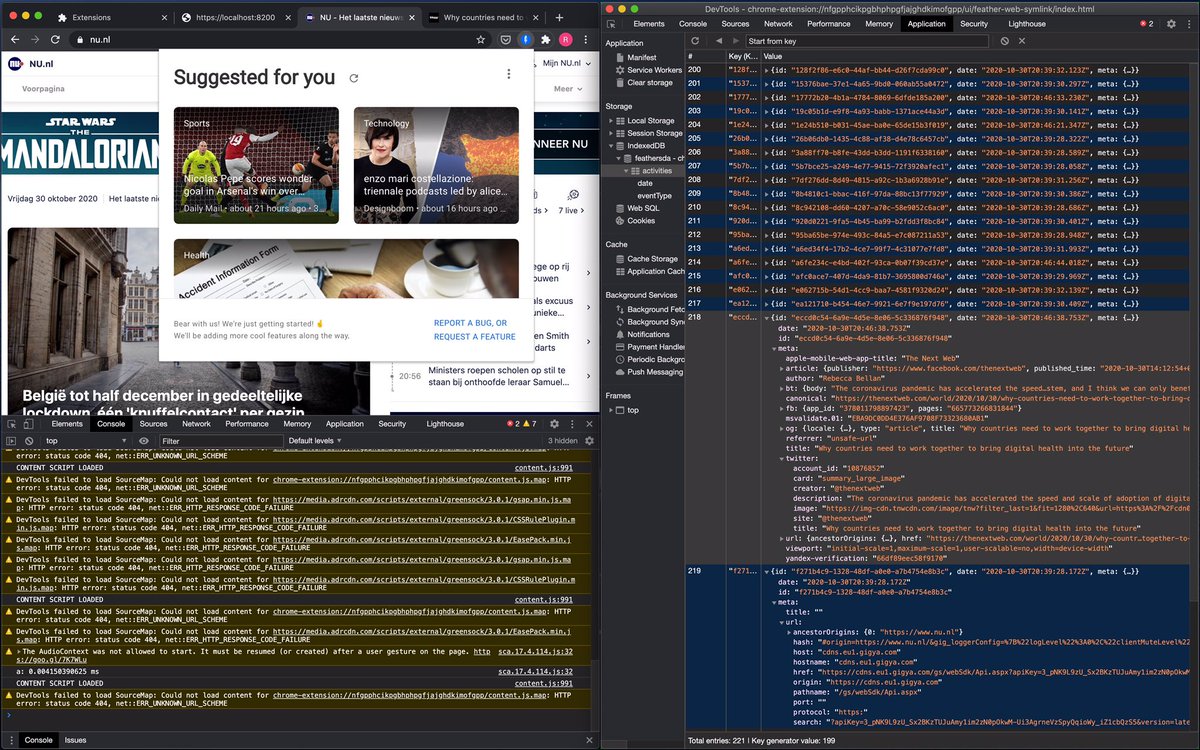The image size is (1200, 750).
Task: Bookmark nu.nl using the star icon
Action: [x=481, y=38]
